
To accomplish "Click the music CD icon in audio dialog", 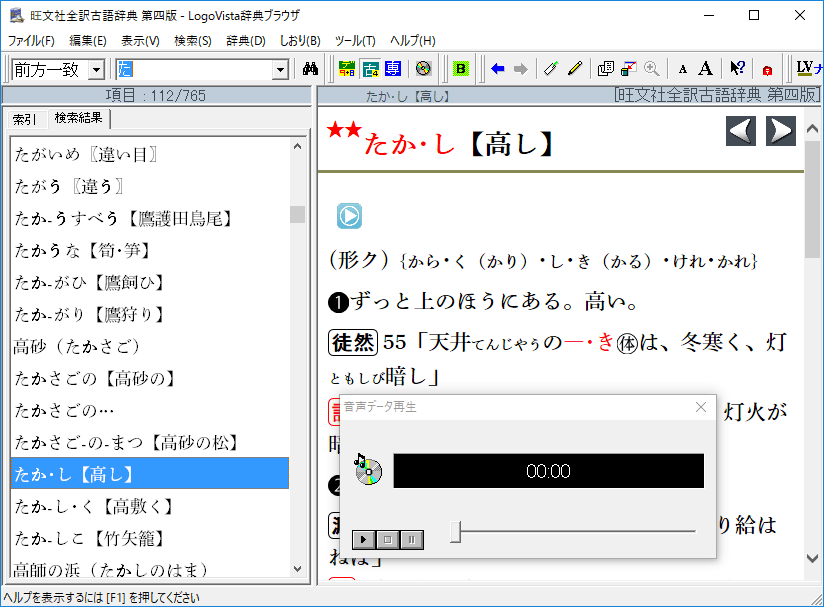I will (368, 469).
